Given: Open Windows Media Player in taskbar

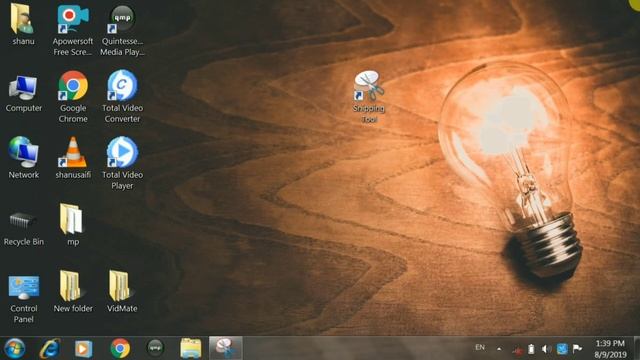Looking at the screenshot, I should 84,349.
